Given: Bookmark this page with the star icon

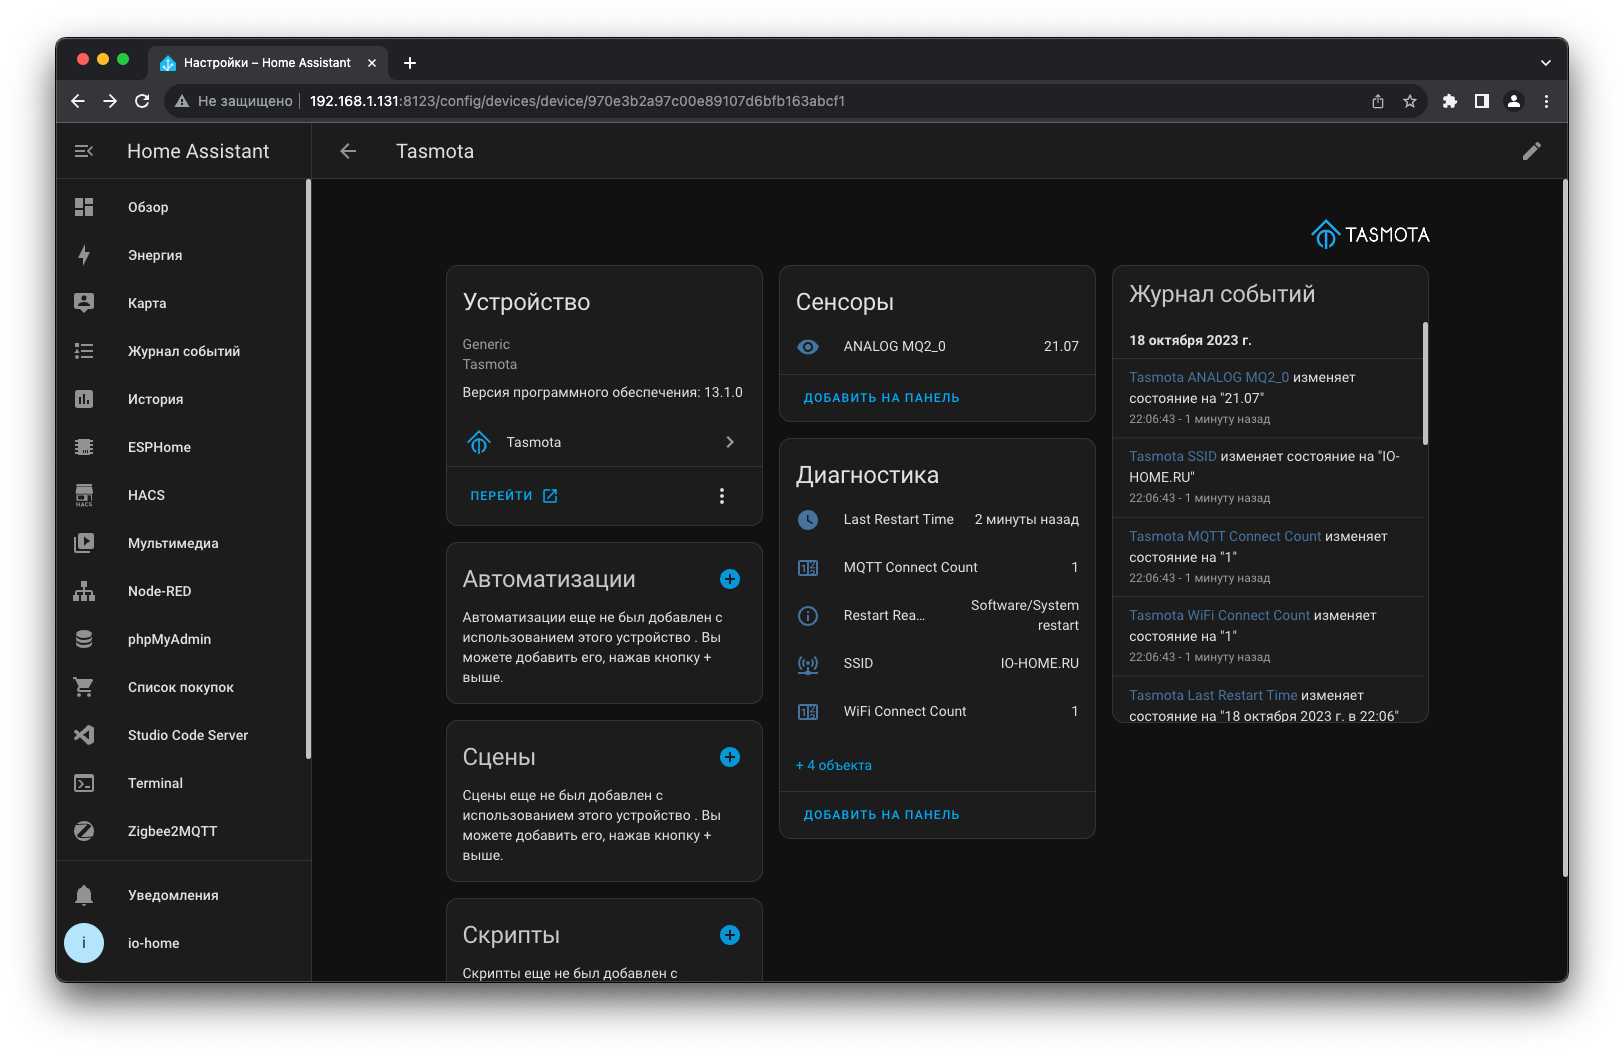Looking at the screenshot, I should (1410, 101).
